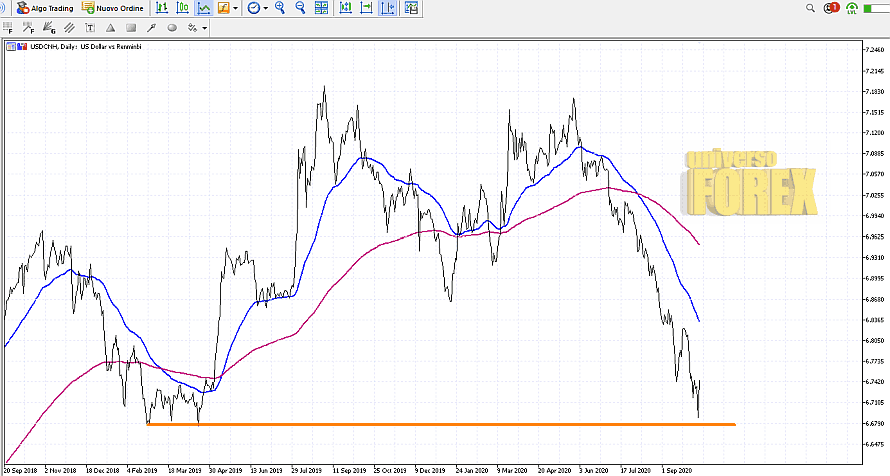This screenshot has width=890, height=476.
Task: Expand the graphical objects dropdown arrow
Action: [x=204, y=28]
